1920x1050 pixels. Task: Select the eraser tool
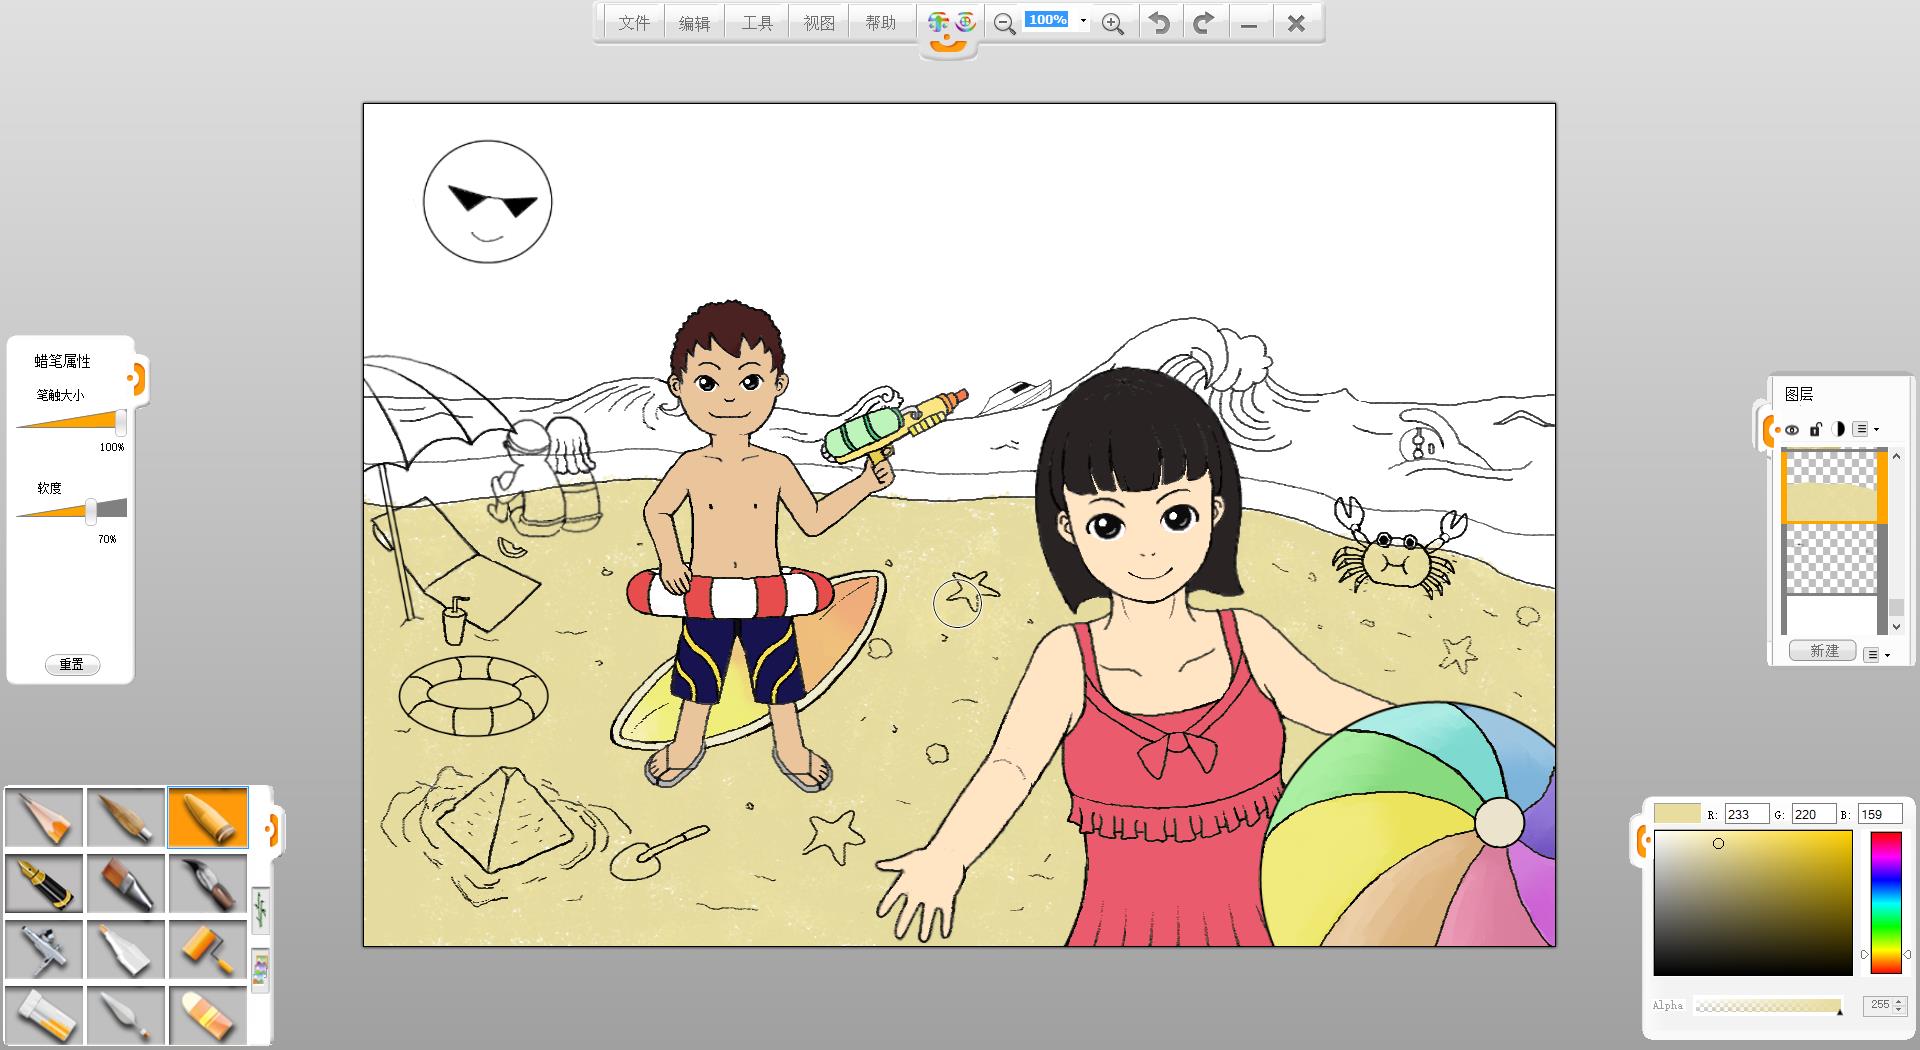[208, 1015]
